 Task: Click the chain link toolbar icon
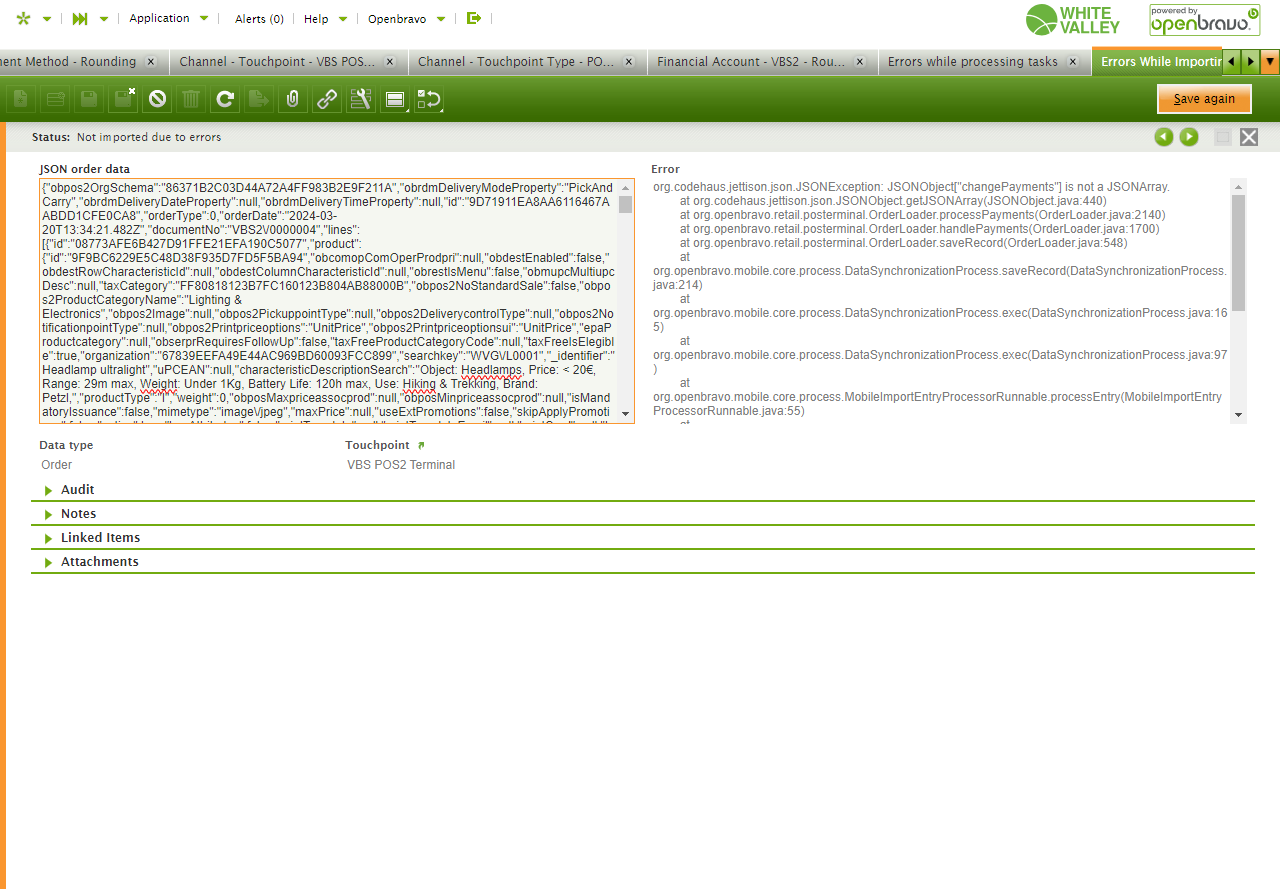326,99
